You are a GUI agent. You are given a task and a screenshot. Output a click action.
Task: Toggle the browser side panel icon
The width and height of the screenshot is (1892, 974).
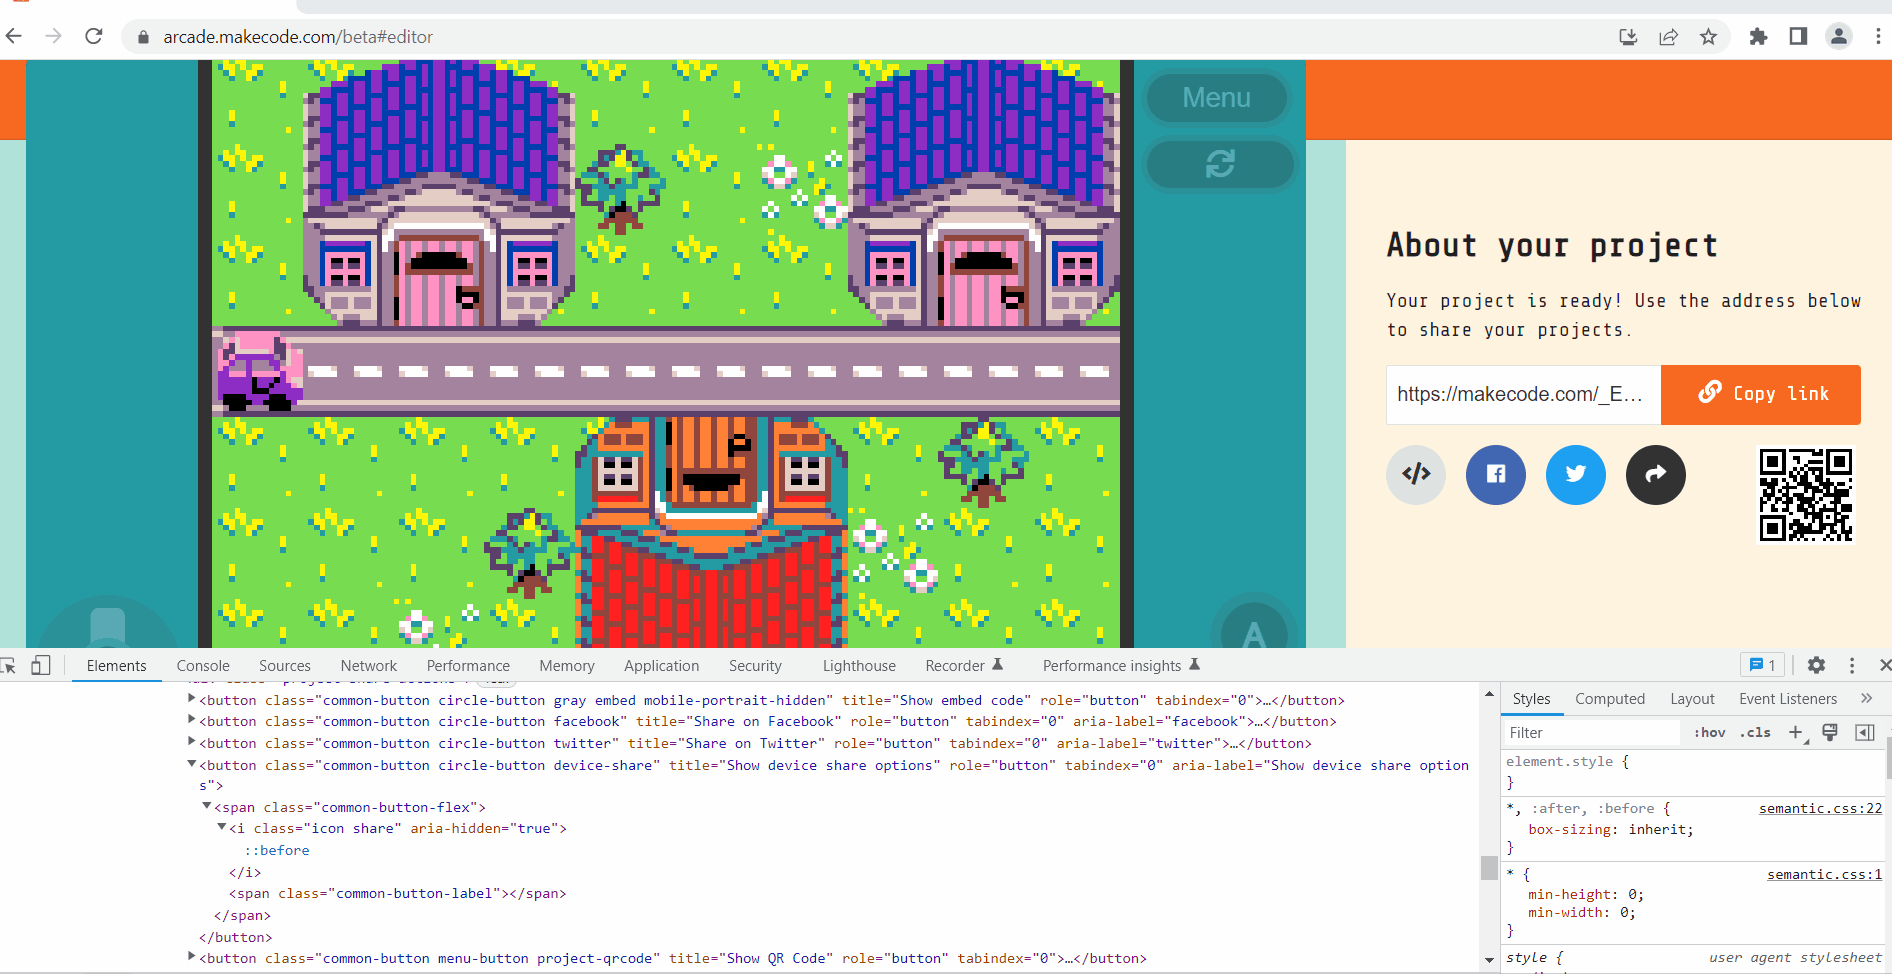click(1798, 37)
